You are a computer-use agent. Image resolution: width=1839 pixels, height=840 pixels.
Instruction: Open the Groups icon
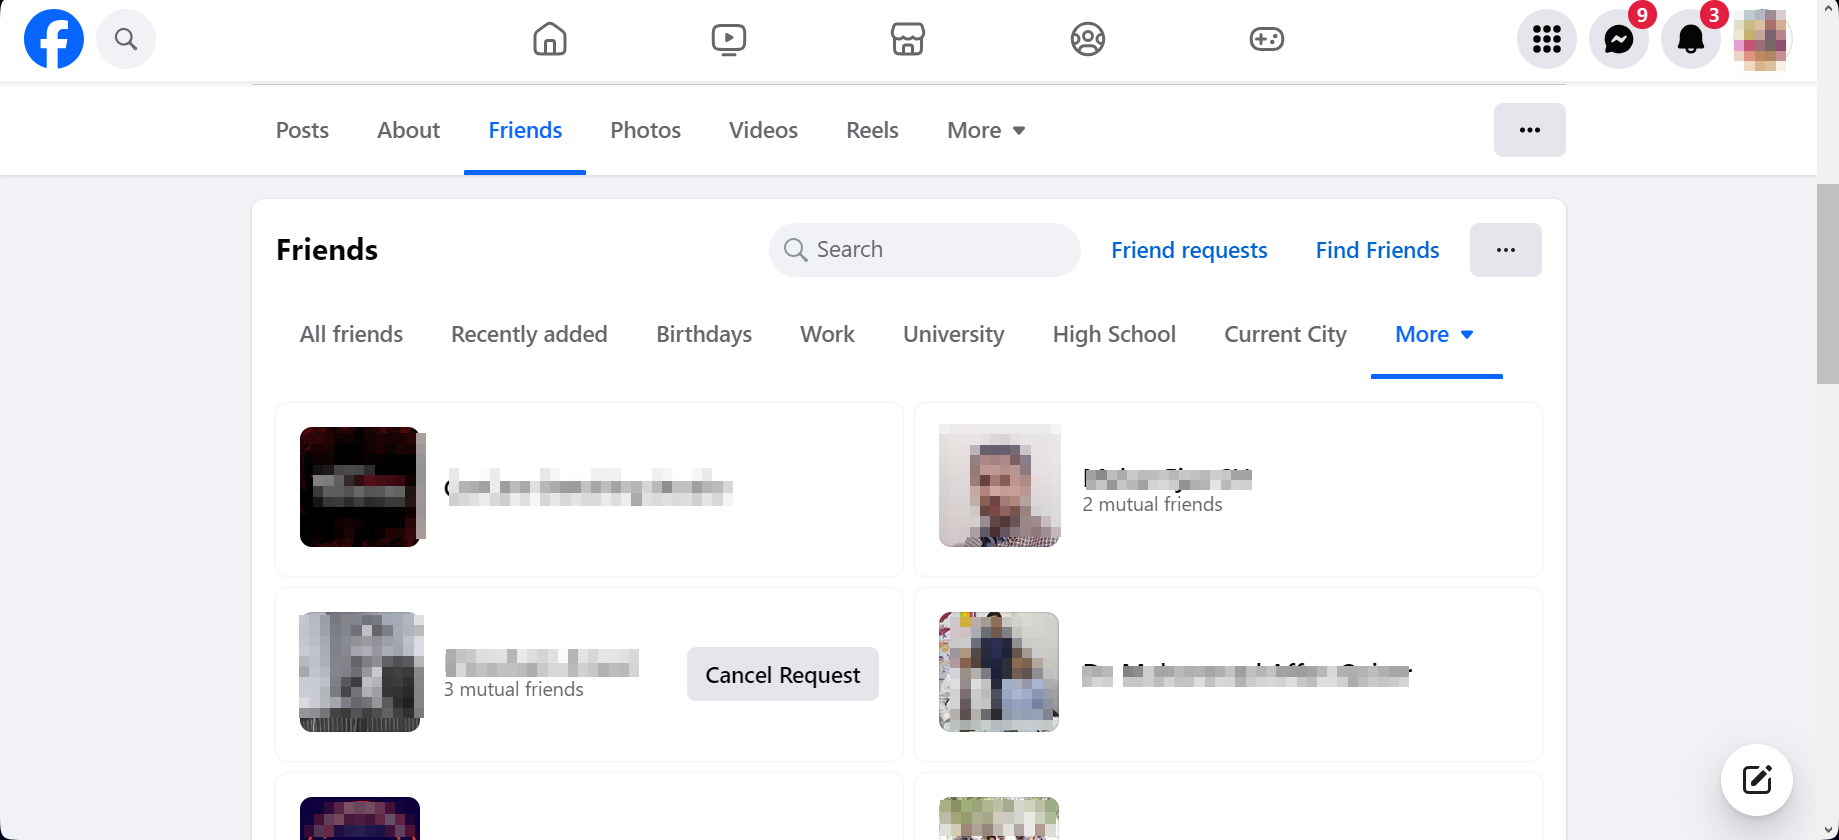(1088, 39)
